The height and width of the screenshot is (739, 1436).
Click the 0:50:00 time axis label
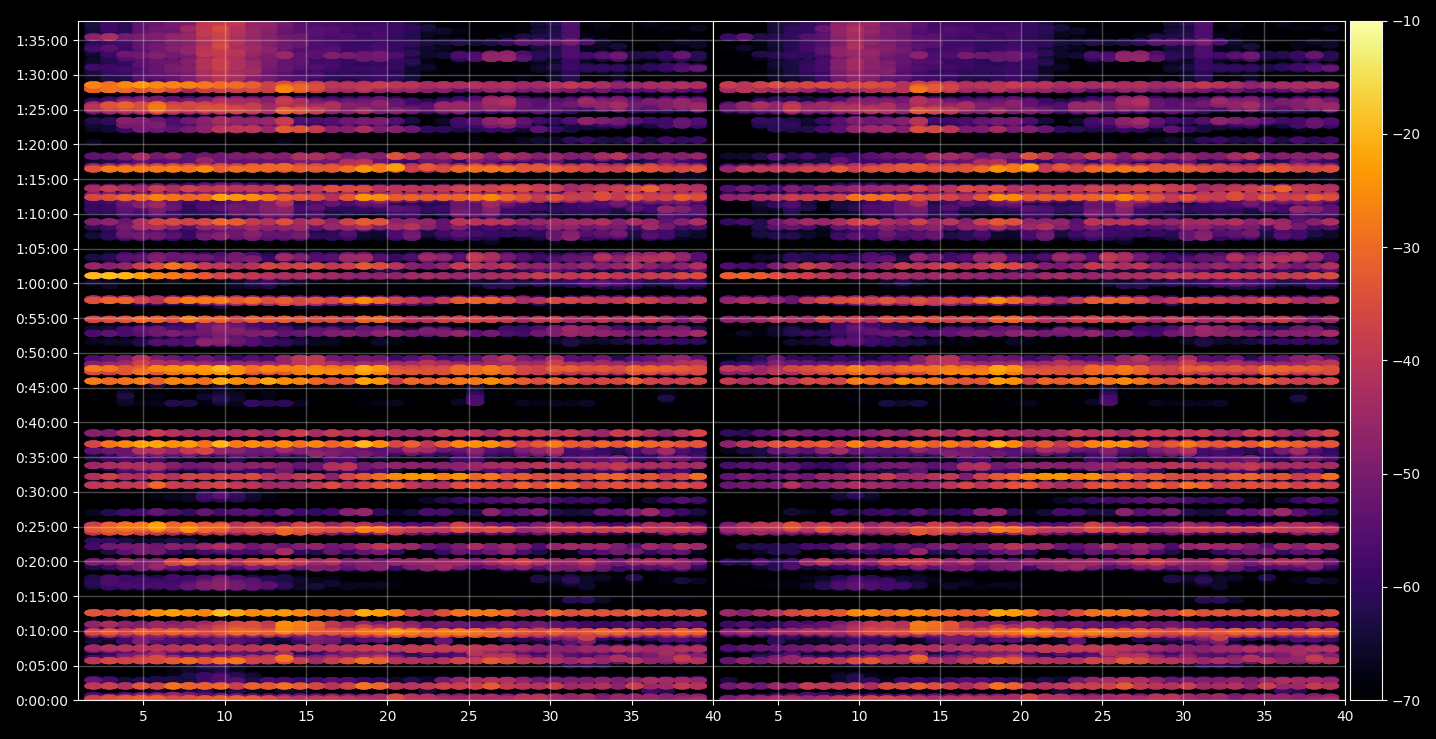[x=43, y=353]
